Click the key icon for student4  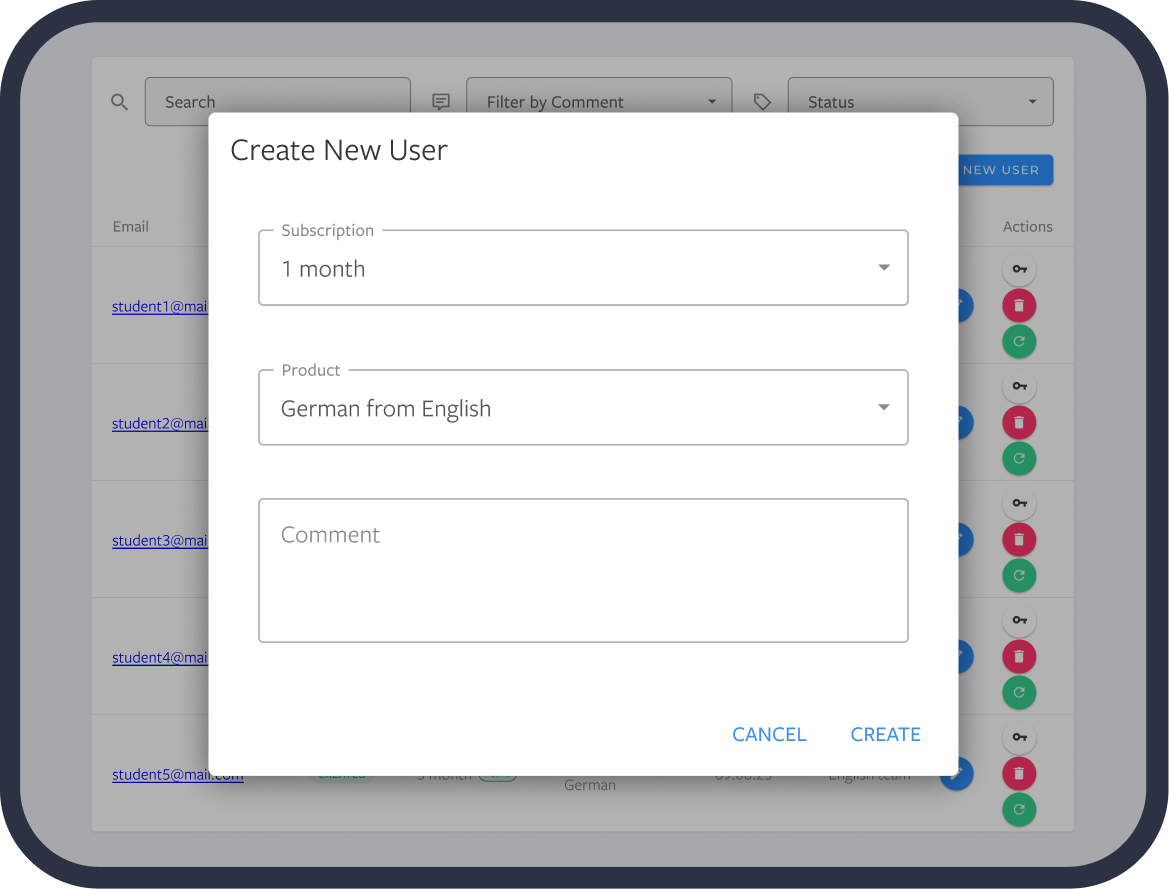(1019, 620)
